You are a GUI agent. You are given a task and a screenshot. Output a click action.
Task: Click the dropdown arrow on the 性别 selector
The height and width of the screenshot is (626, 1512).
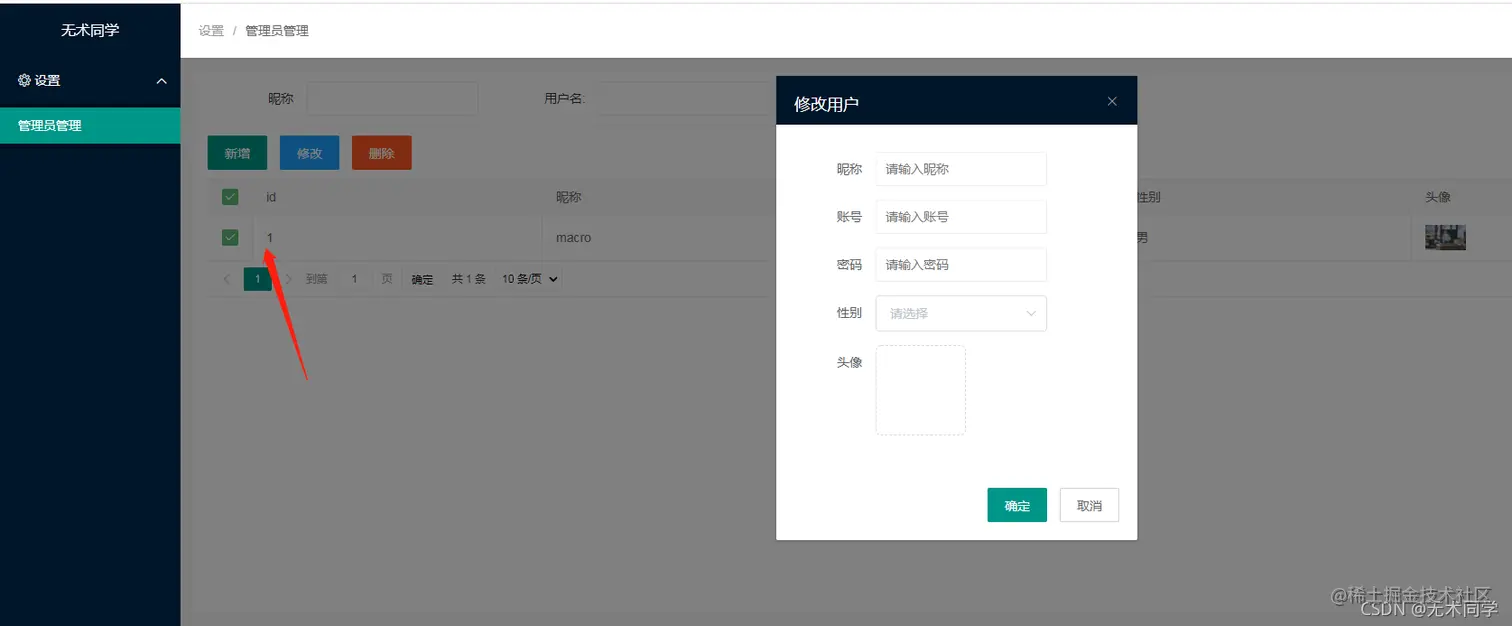pos(1031,313)
